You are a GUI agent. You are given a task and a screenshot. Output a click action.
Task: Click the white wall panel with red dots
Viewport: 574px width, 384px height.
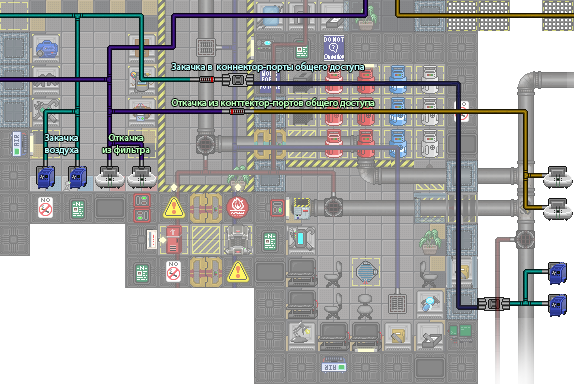tap(152, 240)
